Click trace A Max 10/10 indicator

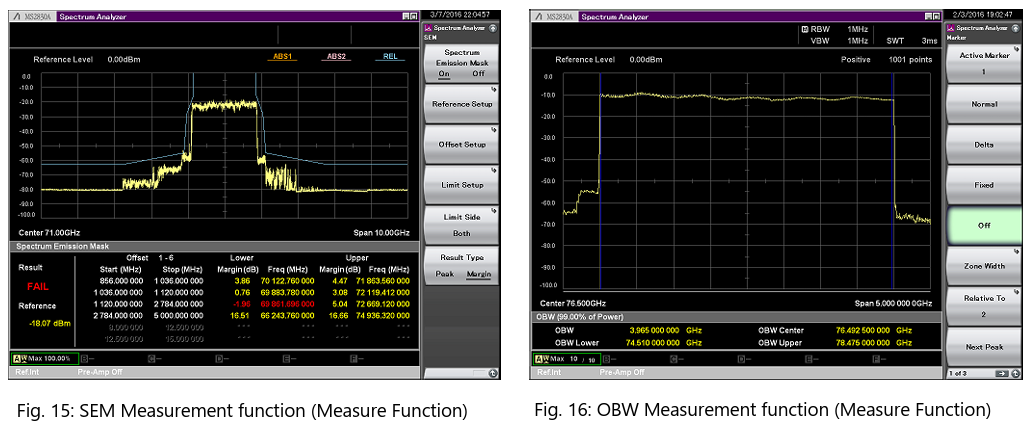567,358
